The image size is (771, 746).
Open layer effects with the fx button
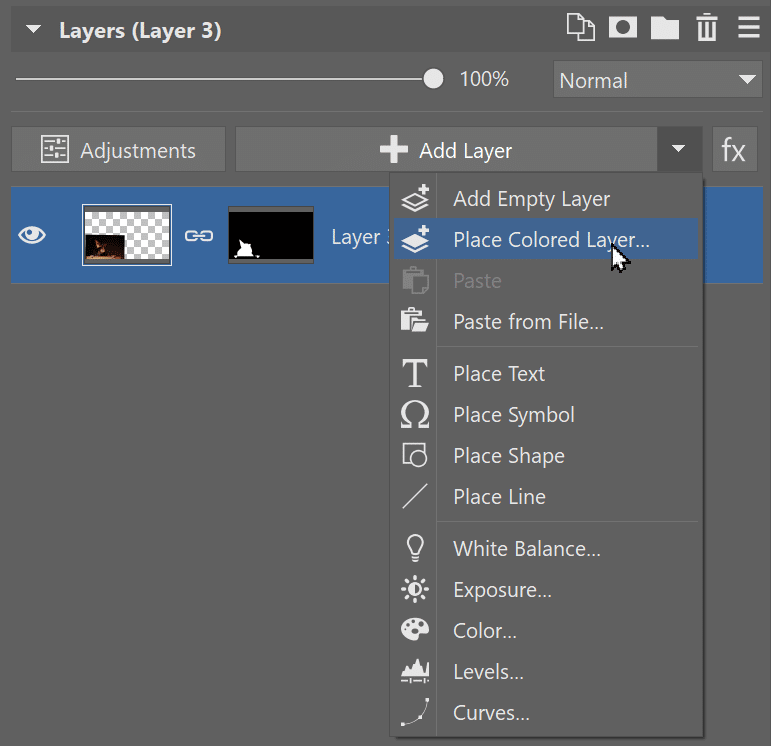tap(734, 151)
